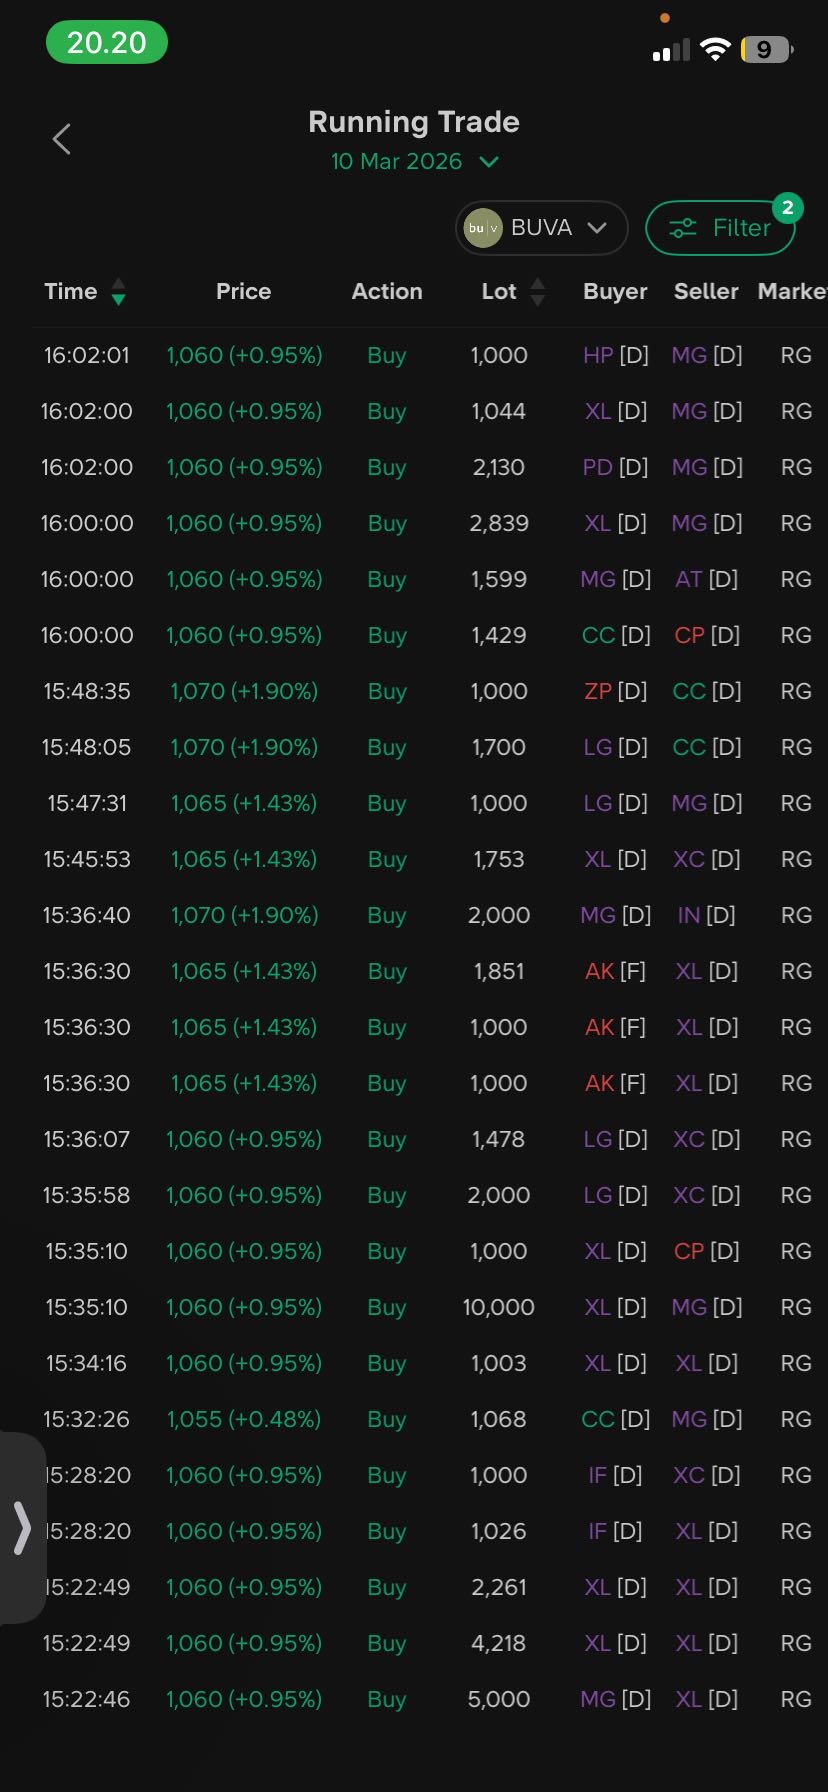This screenshot has width=828, height=1792.
Task: Click the BUVA stock logo icon
Action: pos(483,228)
